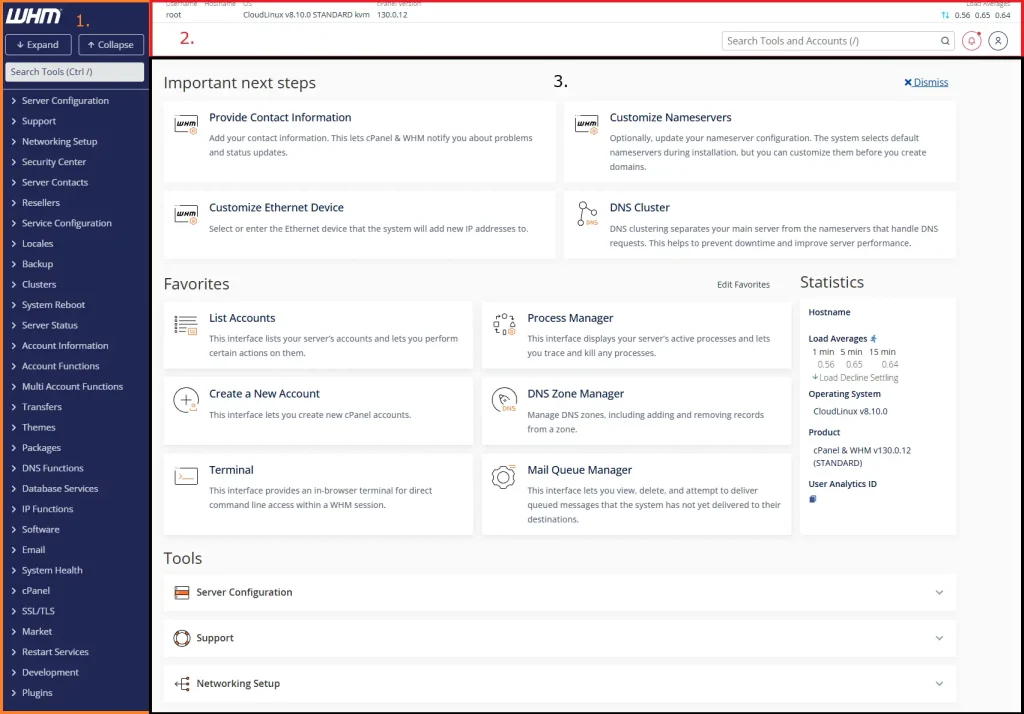Viewport: 1024px width, 714px height.
Task: Open the Market sidebar menu
Action: click(37, 632)
